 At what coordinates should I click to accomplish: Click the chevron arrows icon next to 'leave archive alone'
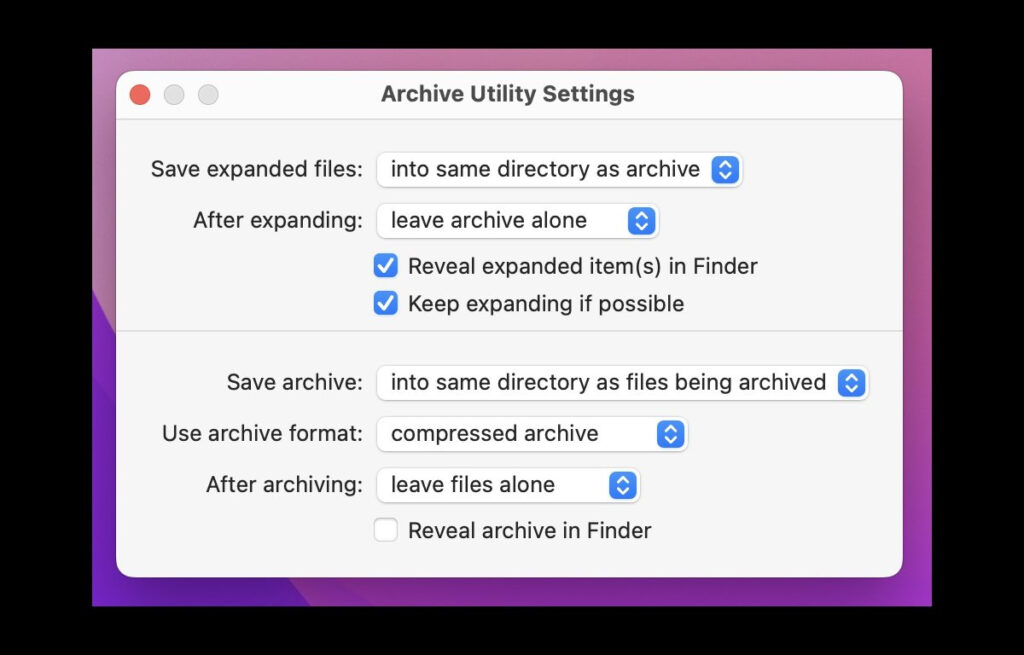click(x=641, y=221)
